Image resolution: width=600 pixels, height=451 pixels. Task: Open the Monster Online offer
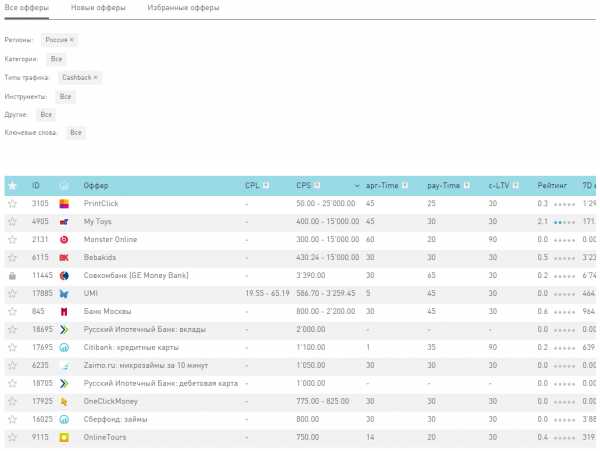110,239
